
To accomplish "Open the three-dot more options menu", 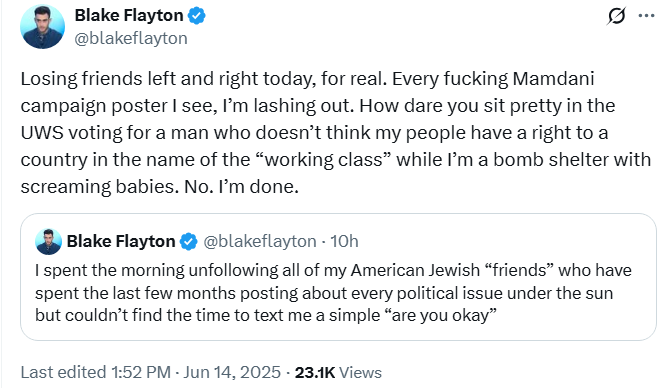I will [x=646, y=16].
